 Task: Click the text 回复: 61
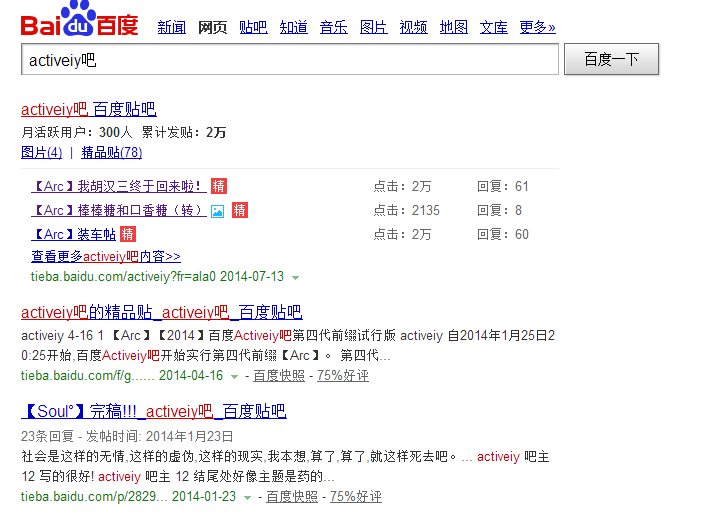coord(503,186)
